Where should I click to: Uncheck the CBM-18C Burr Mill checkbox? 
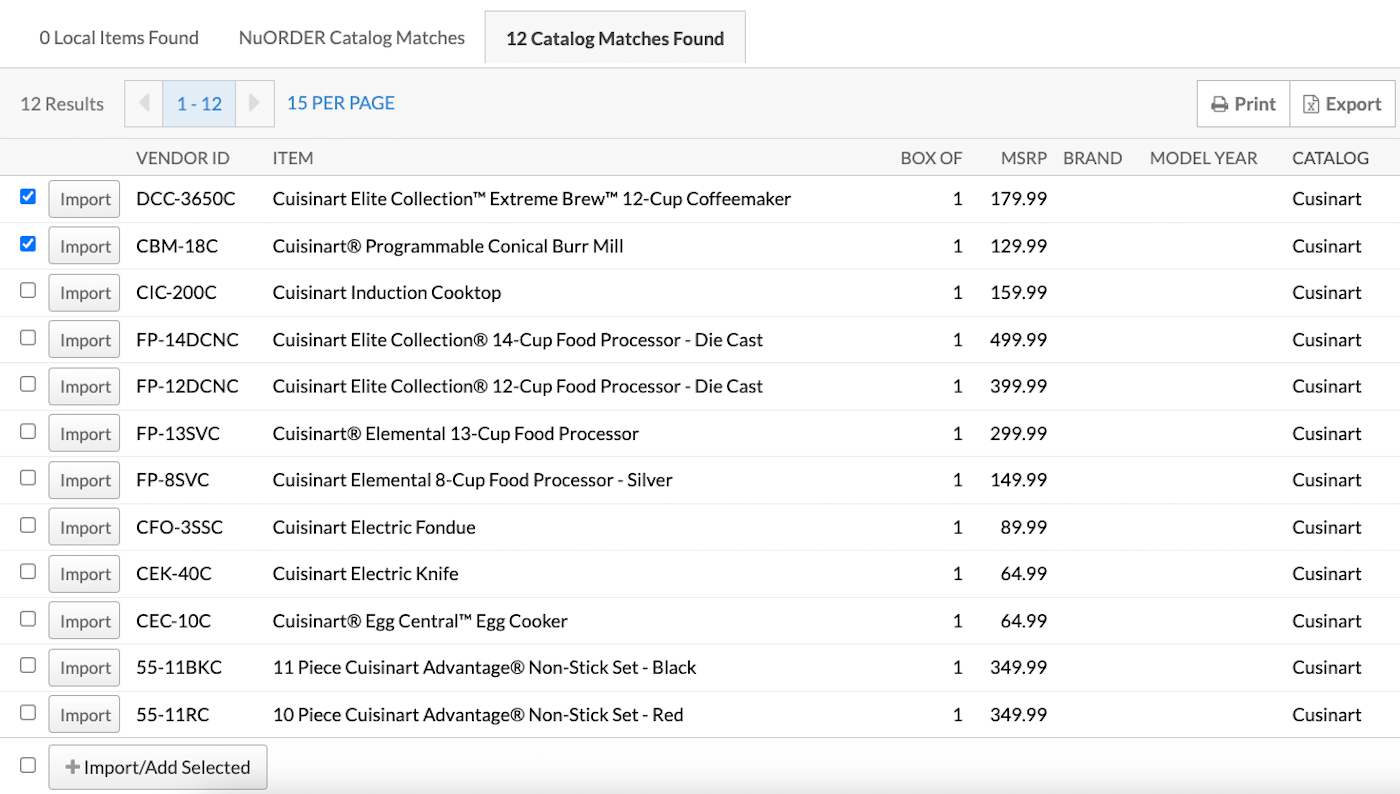(27, 243)
